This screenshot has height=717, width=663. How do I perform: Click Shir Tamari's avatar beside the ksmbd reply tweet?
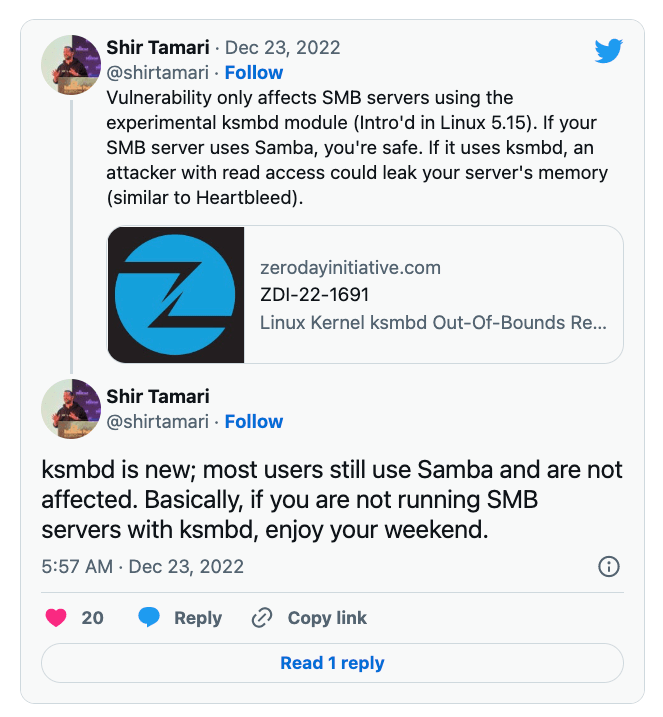(70, 408)
